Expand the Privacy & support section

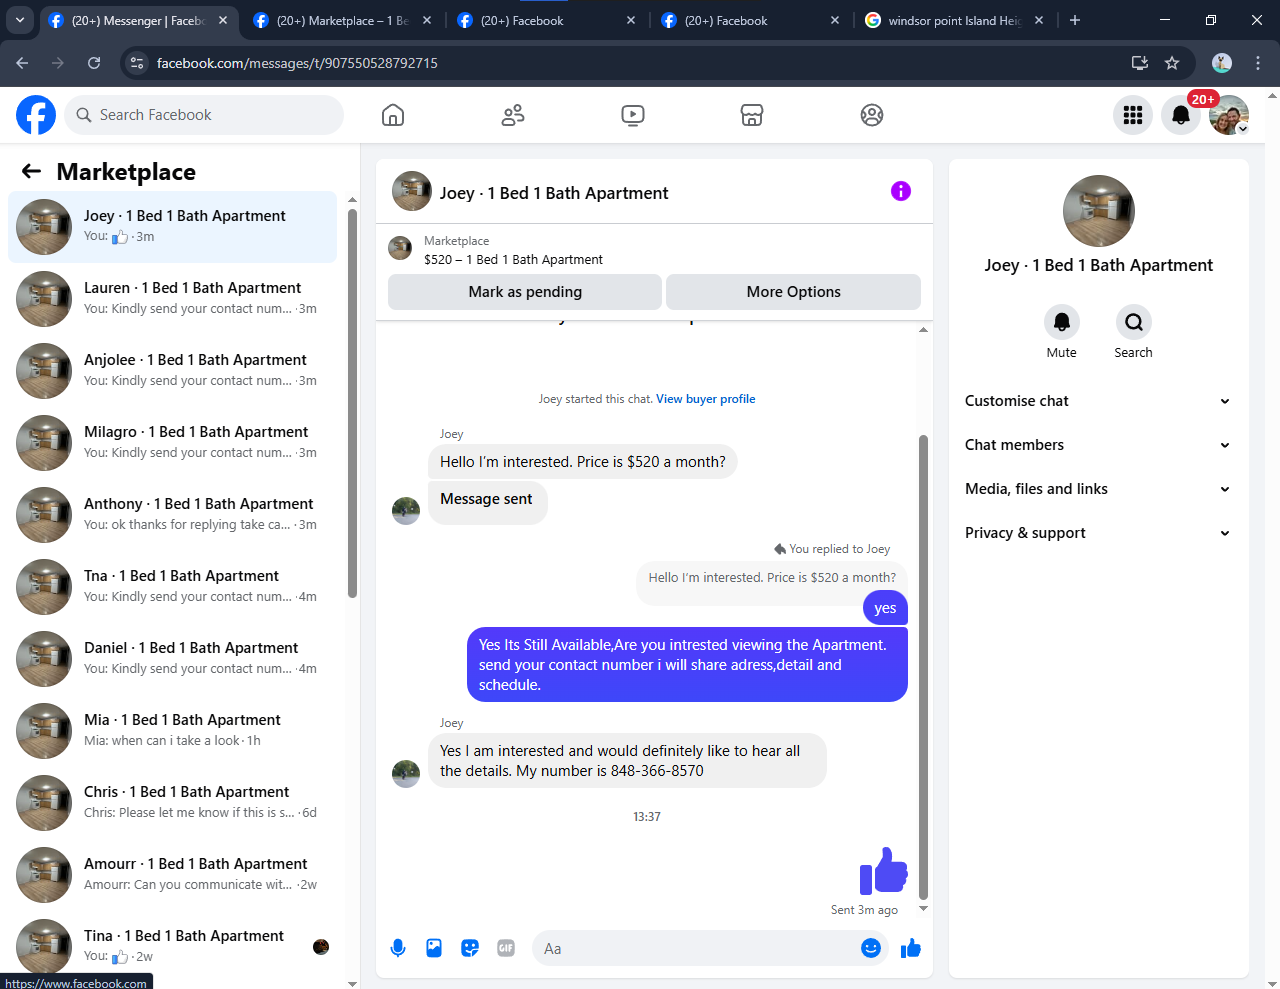point(1098,533)
